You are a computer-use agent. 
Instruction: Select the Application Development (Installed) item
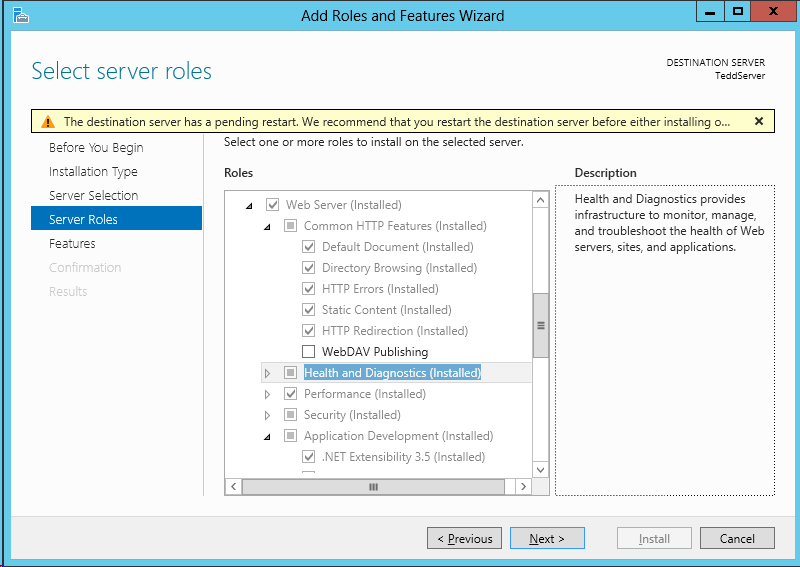click(398, 436)
